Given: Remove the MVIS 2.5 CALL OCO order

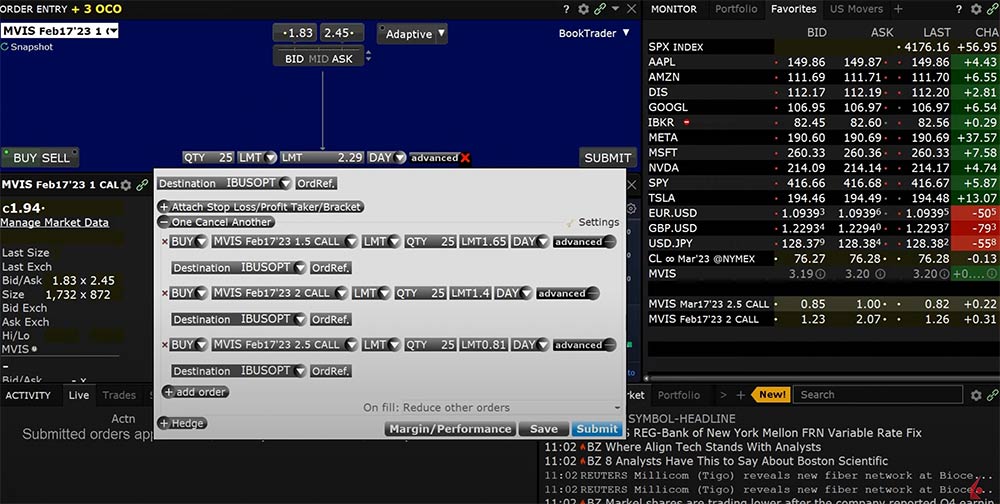Looking at the screenshot, I should 165,345.
